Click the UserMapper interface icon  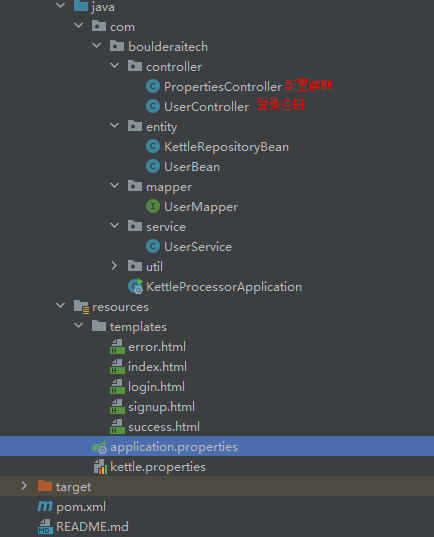click(x=153, y=207)
